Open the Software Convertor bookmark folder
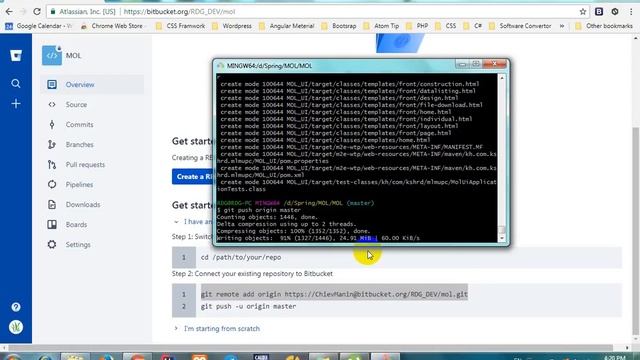 point(520,26)
